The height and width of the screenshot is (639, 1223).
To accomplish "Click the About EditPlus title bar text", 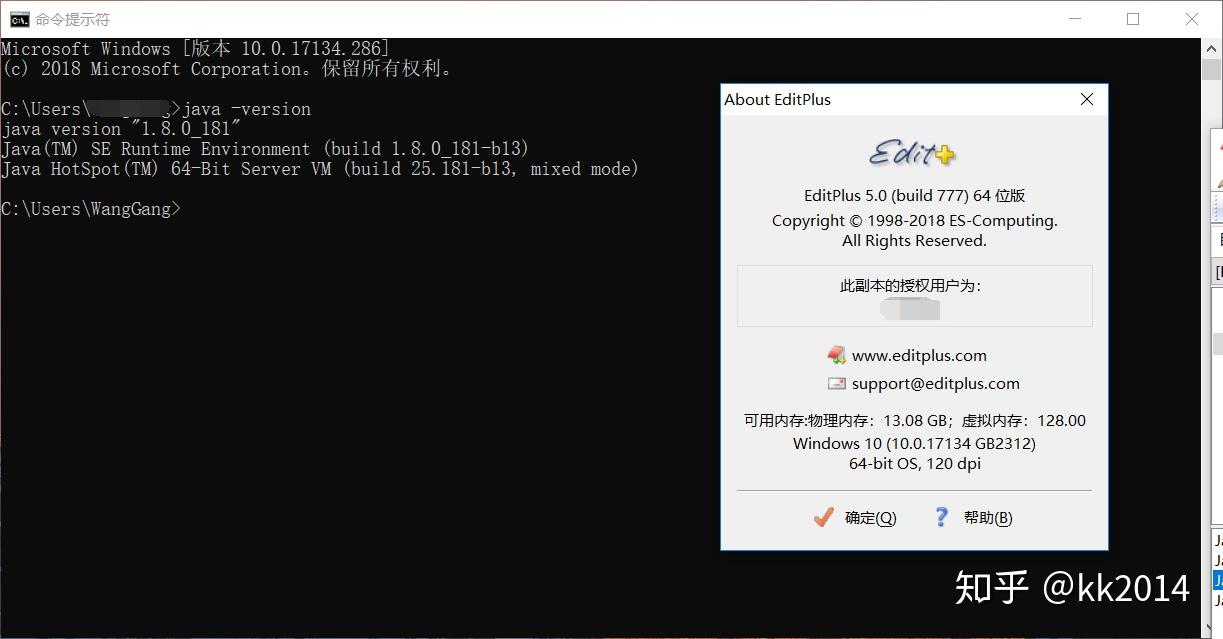I will [x=778, y=99].
